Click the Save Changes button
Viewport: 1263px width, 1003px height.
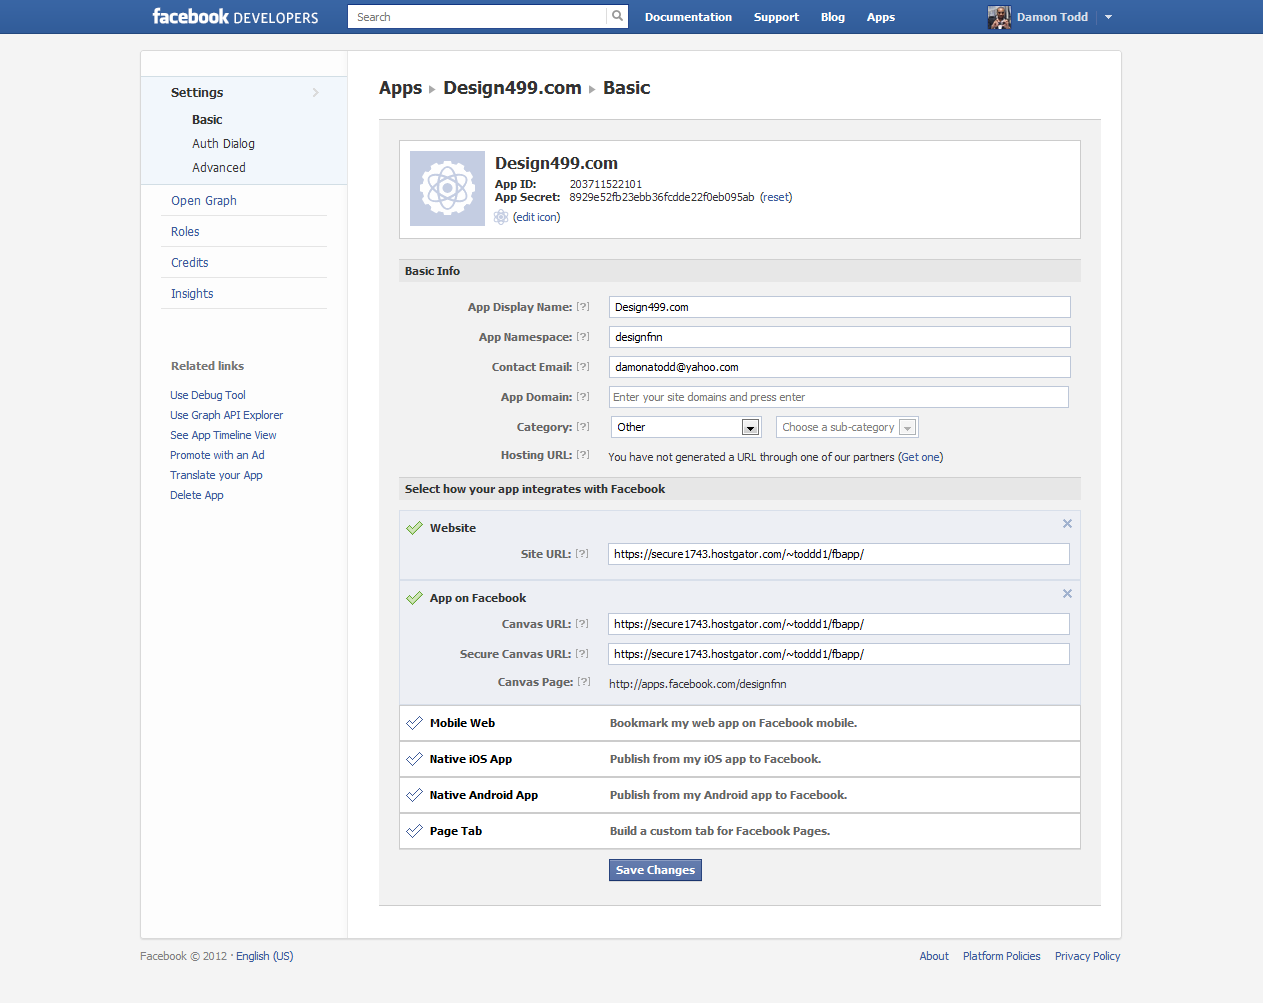655,870
